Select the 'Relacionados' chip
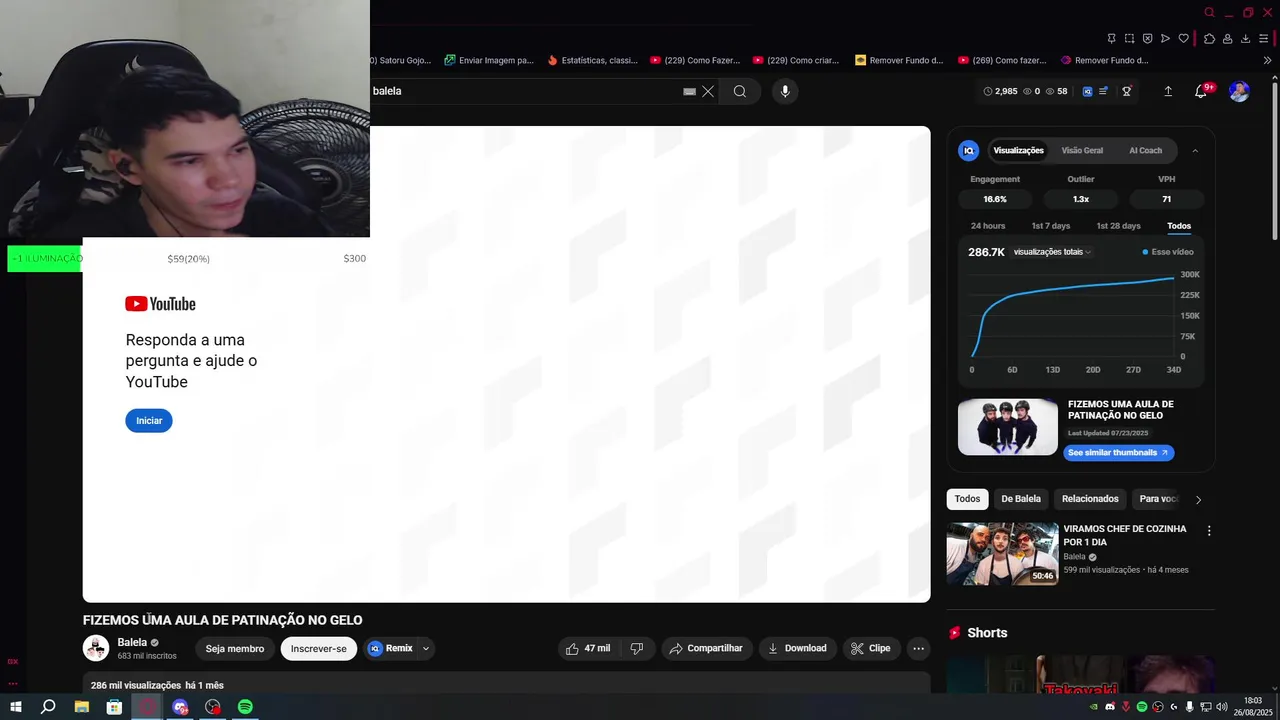The image size is (1280, 720). (x=1090, y=499)
